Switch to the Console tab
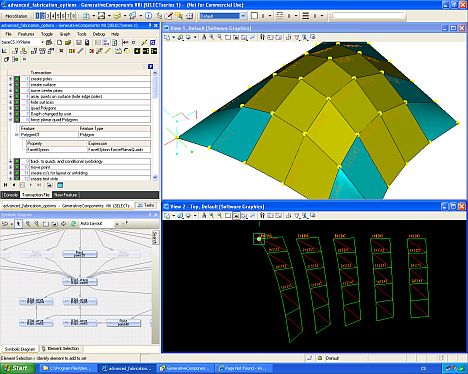This screenshot has height=374, width=468. pyautogui.click(x=10, y=195)
